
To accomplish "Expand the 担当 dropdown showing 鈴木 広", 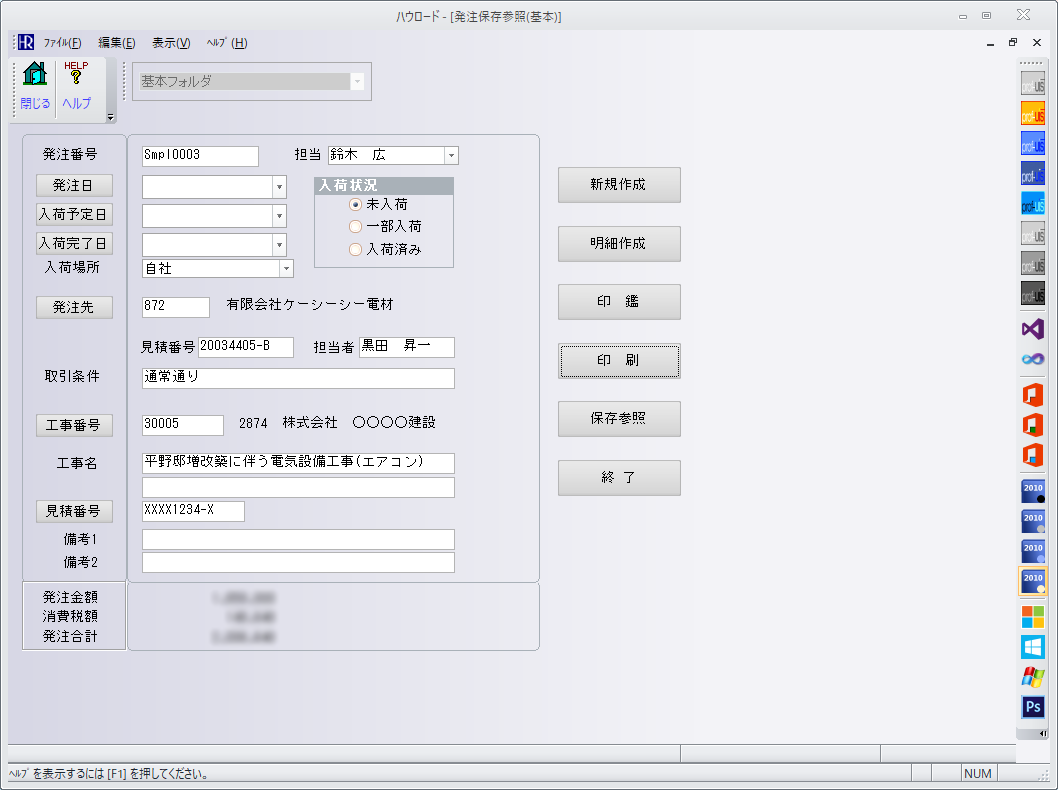I will tap(451, 156).
